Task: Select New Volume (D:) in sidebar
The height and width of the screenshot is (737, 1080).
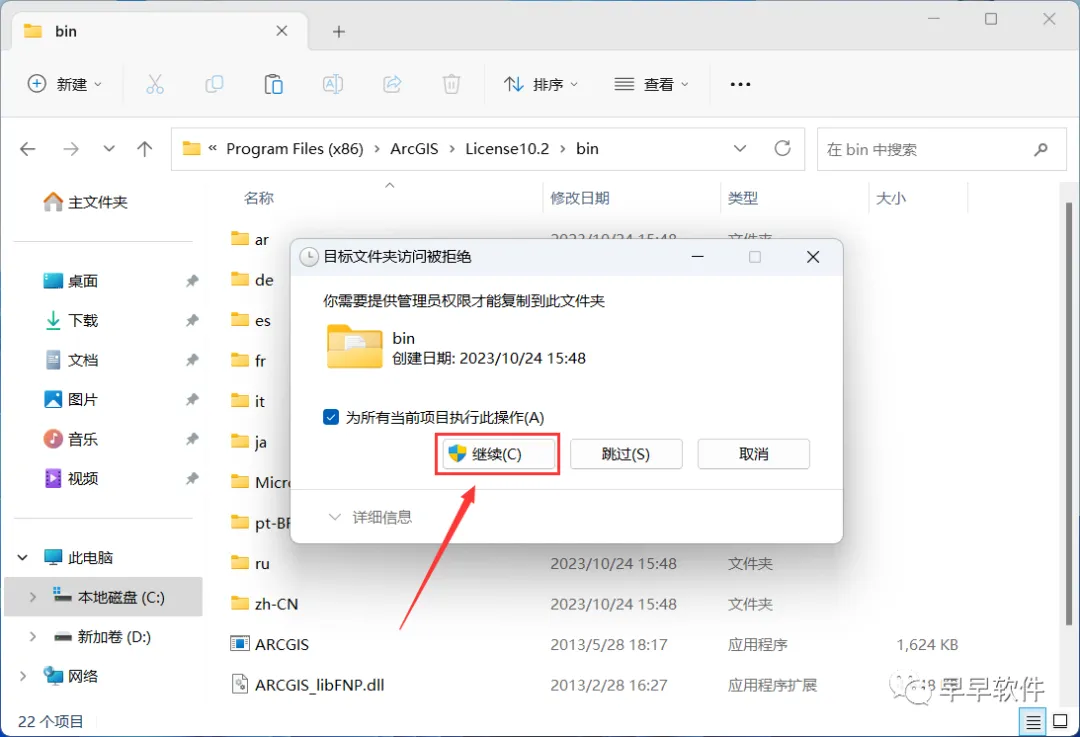Action: coord(103,636)
